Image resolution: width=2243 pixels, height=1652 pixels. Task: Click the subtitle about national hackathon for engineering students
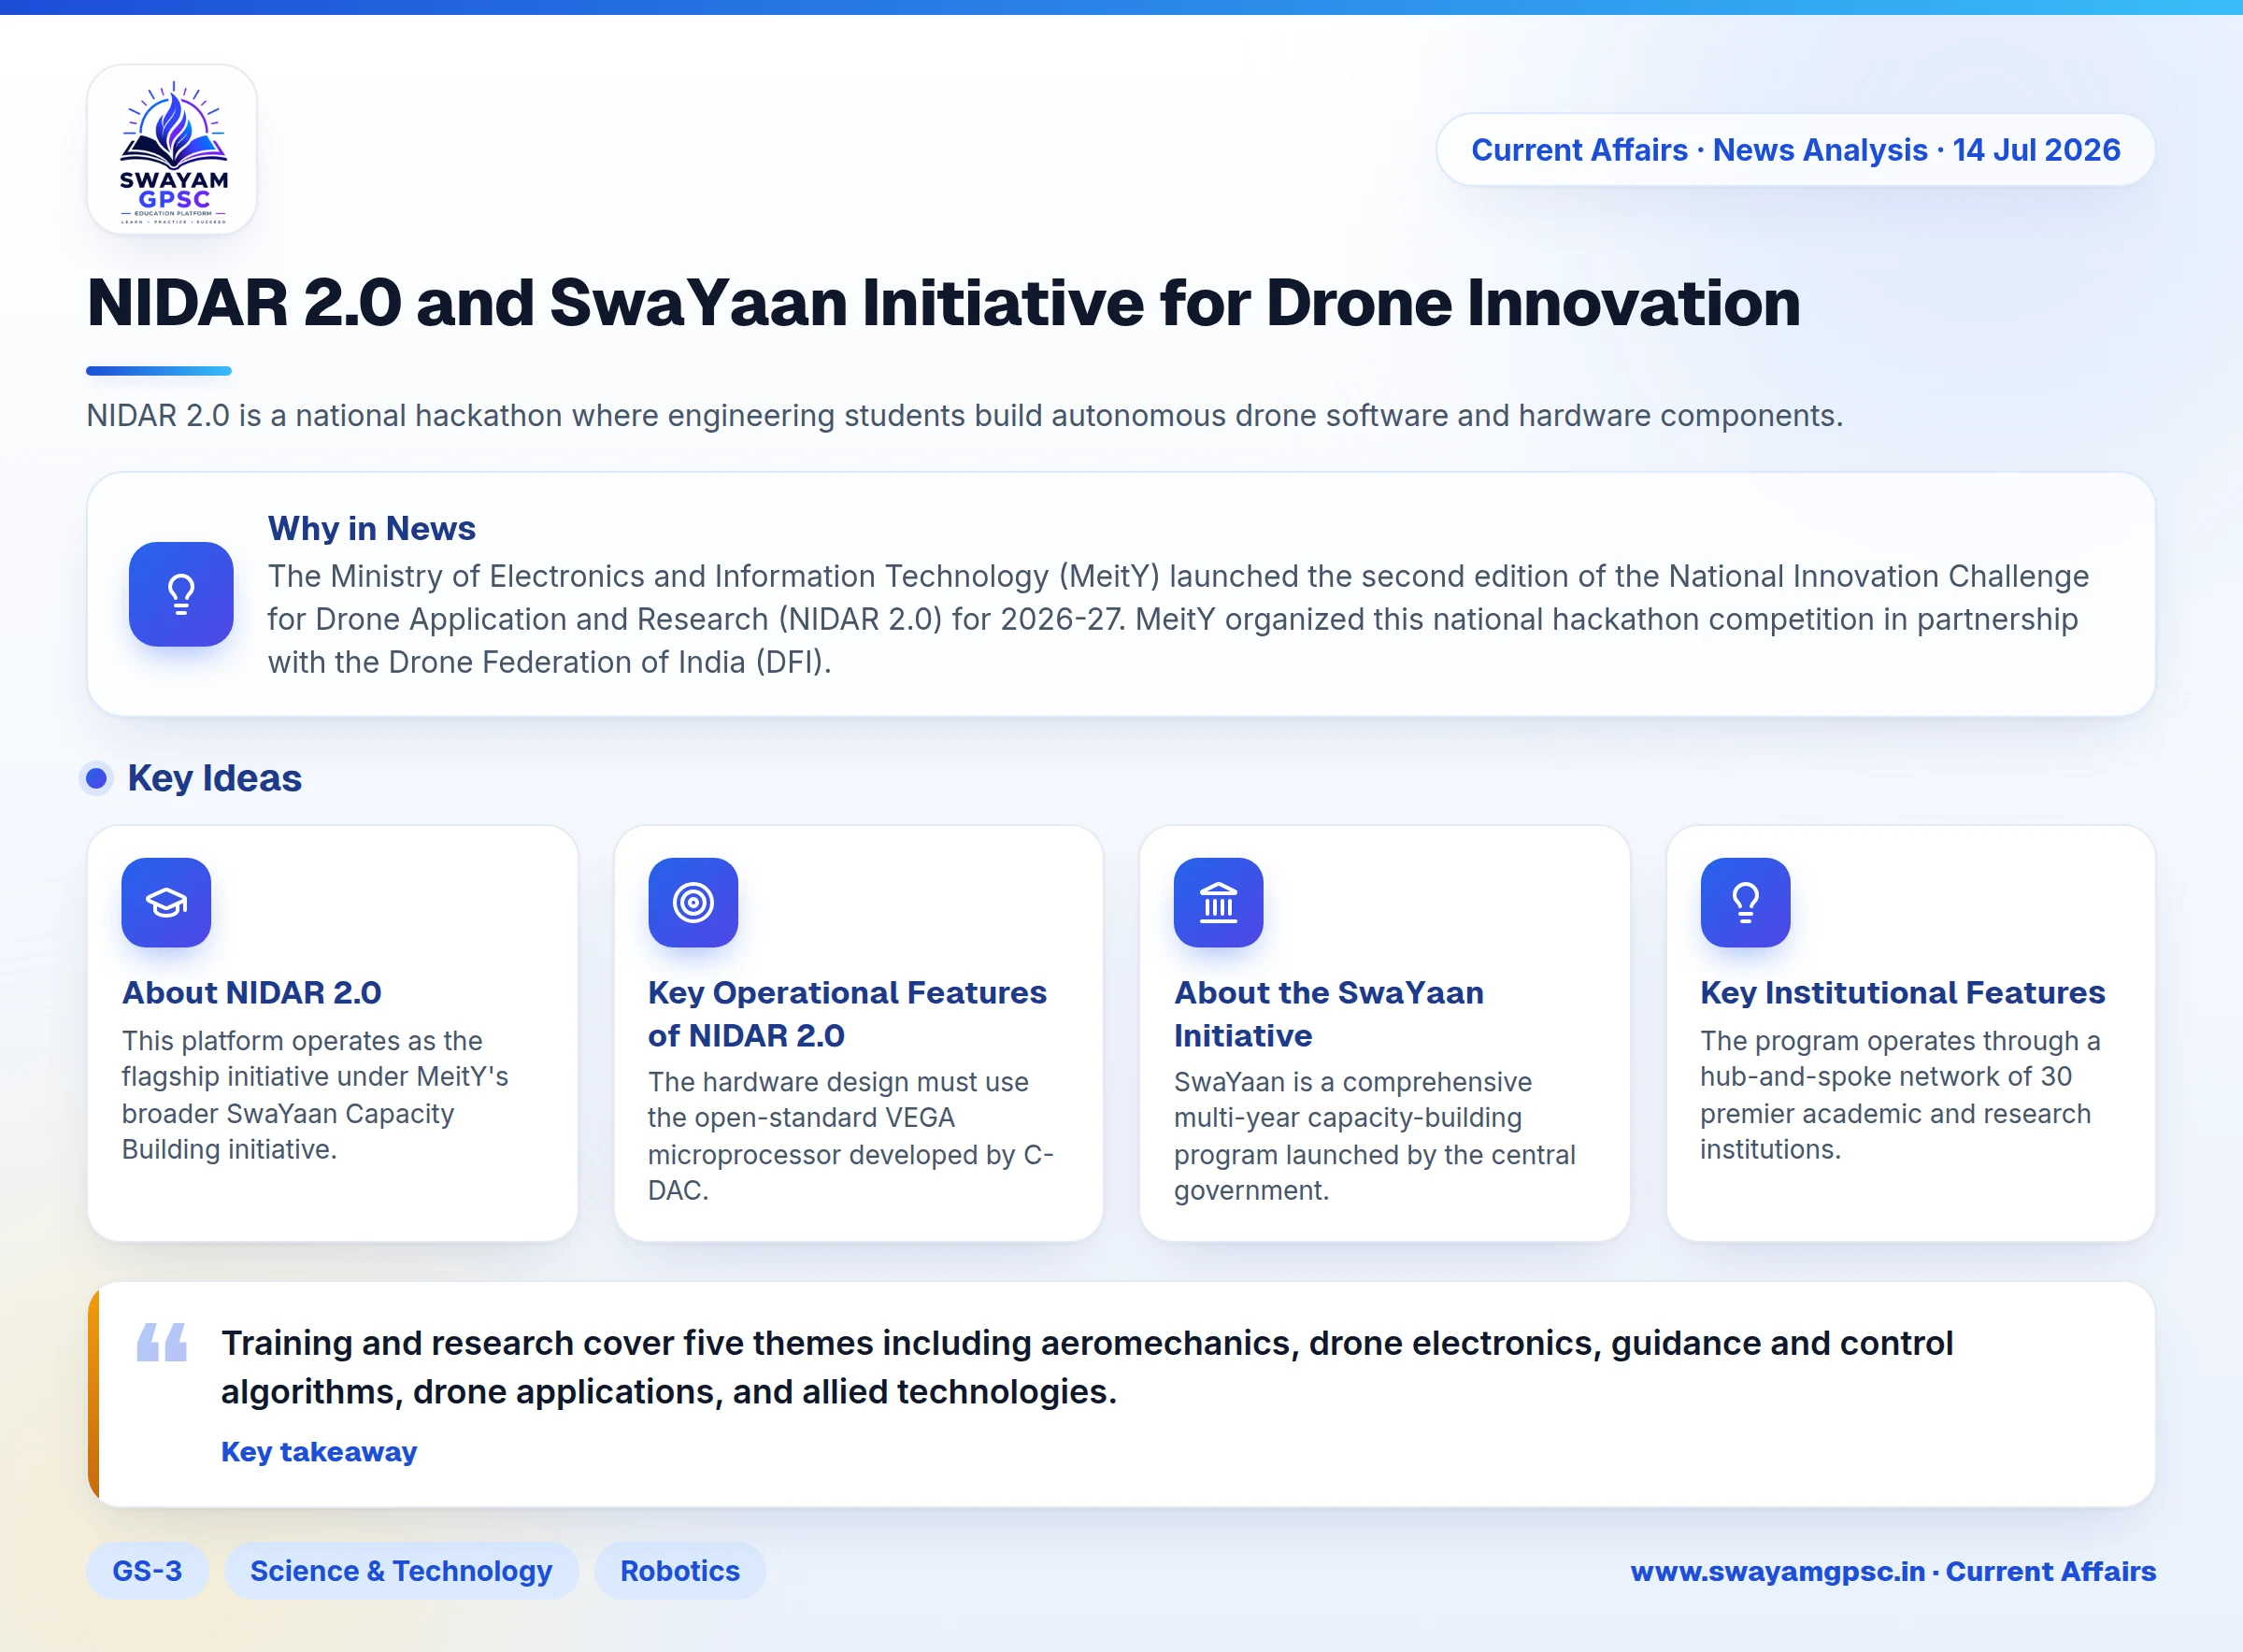click(964, 415)
